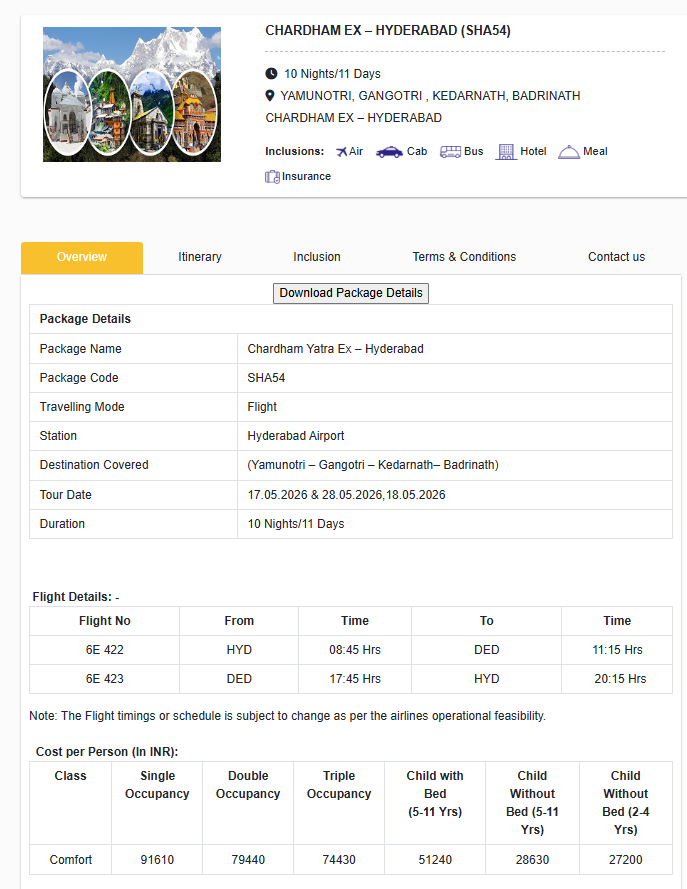View the Terms & Conditions tab
Image resolution: width=687 pixels, height=889 pixels.
pyautogui.click(x=464, y=257)
